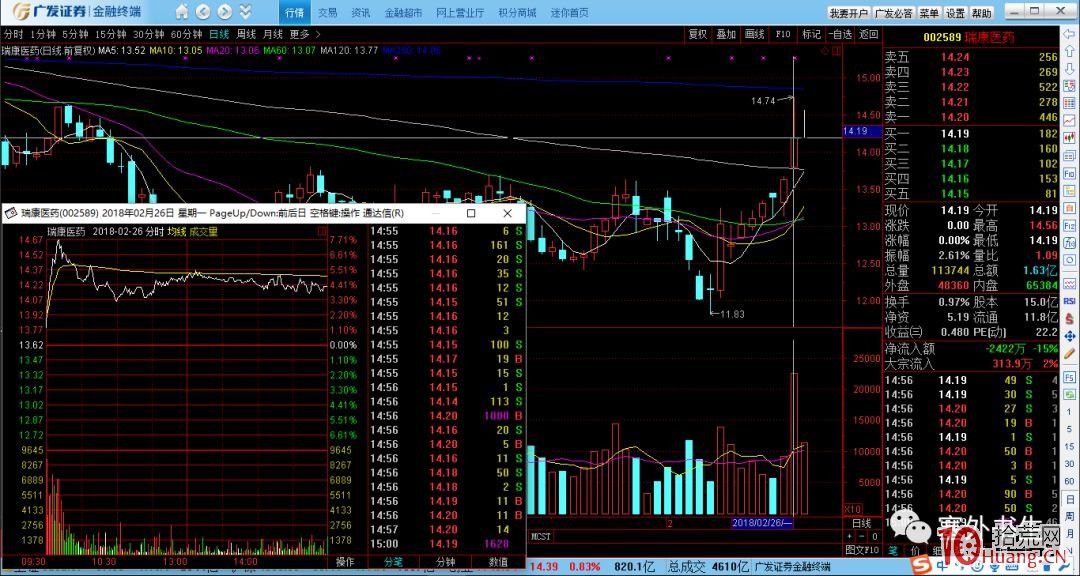Click the 广发必答 button
This screenshot has height=576, width=1080.
[x=893, y=13]
